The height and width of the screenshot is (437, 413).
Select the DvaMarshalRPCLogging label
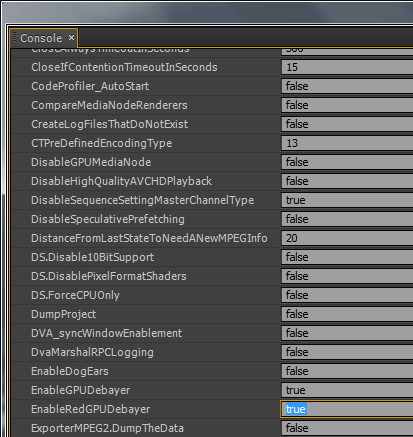click(92, 352)
